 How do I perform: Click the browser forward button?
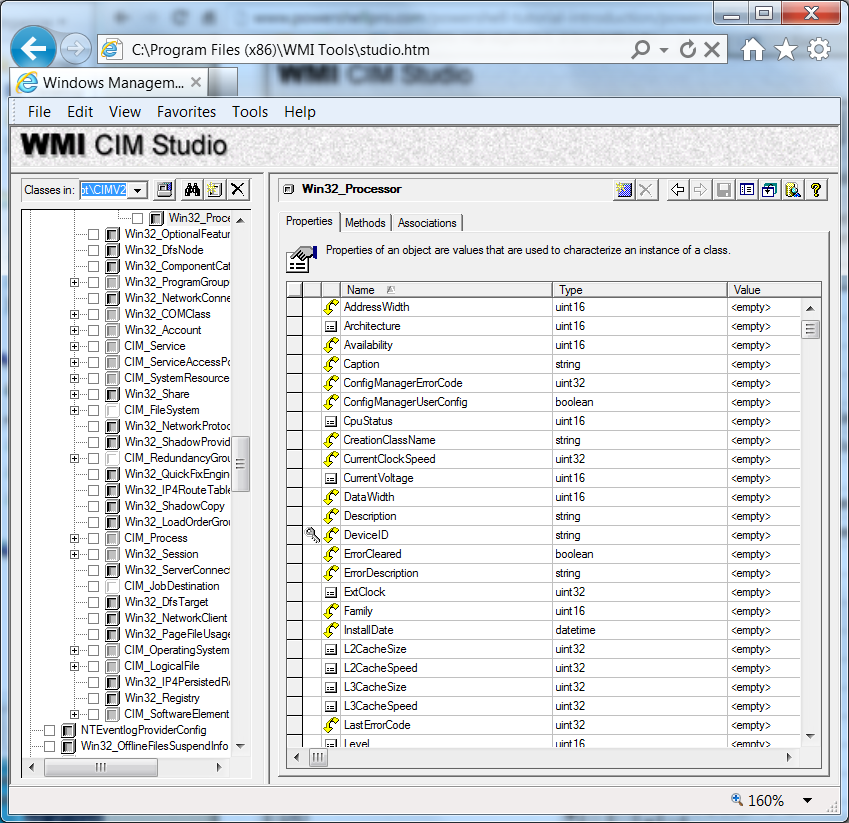(75, 49)
